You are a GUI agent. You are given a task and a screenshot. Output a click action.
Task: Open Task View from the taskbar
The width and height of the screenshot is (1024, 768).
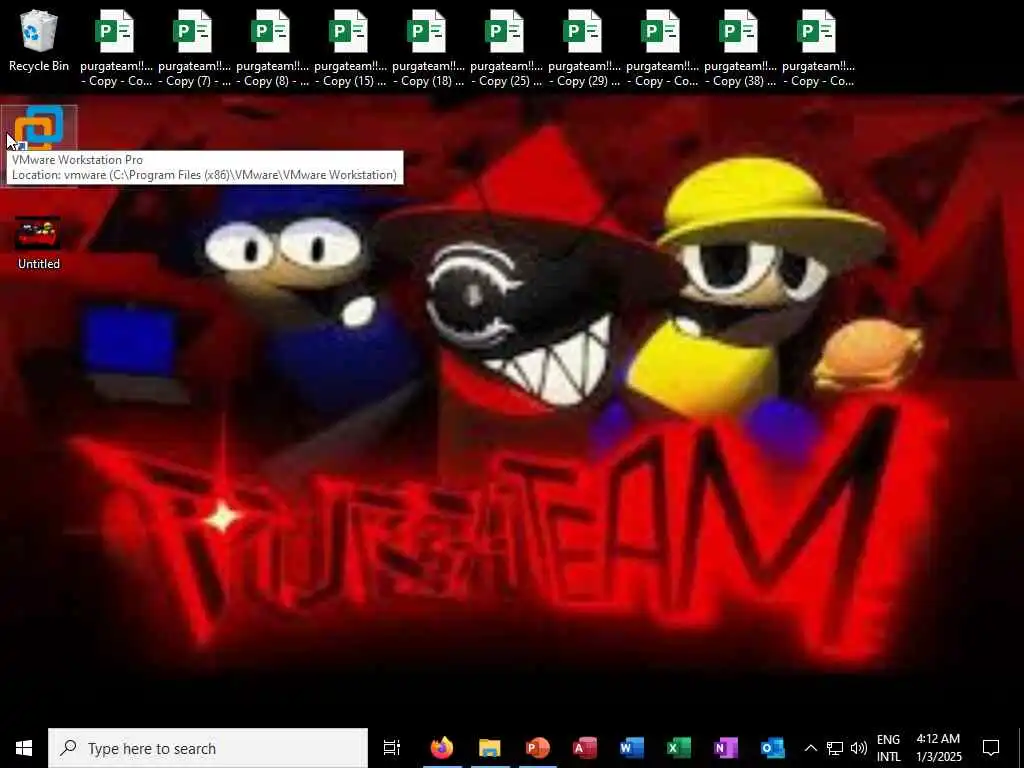coord(392,748)
